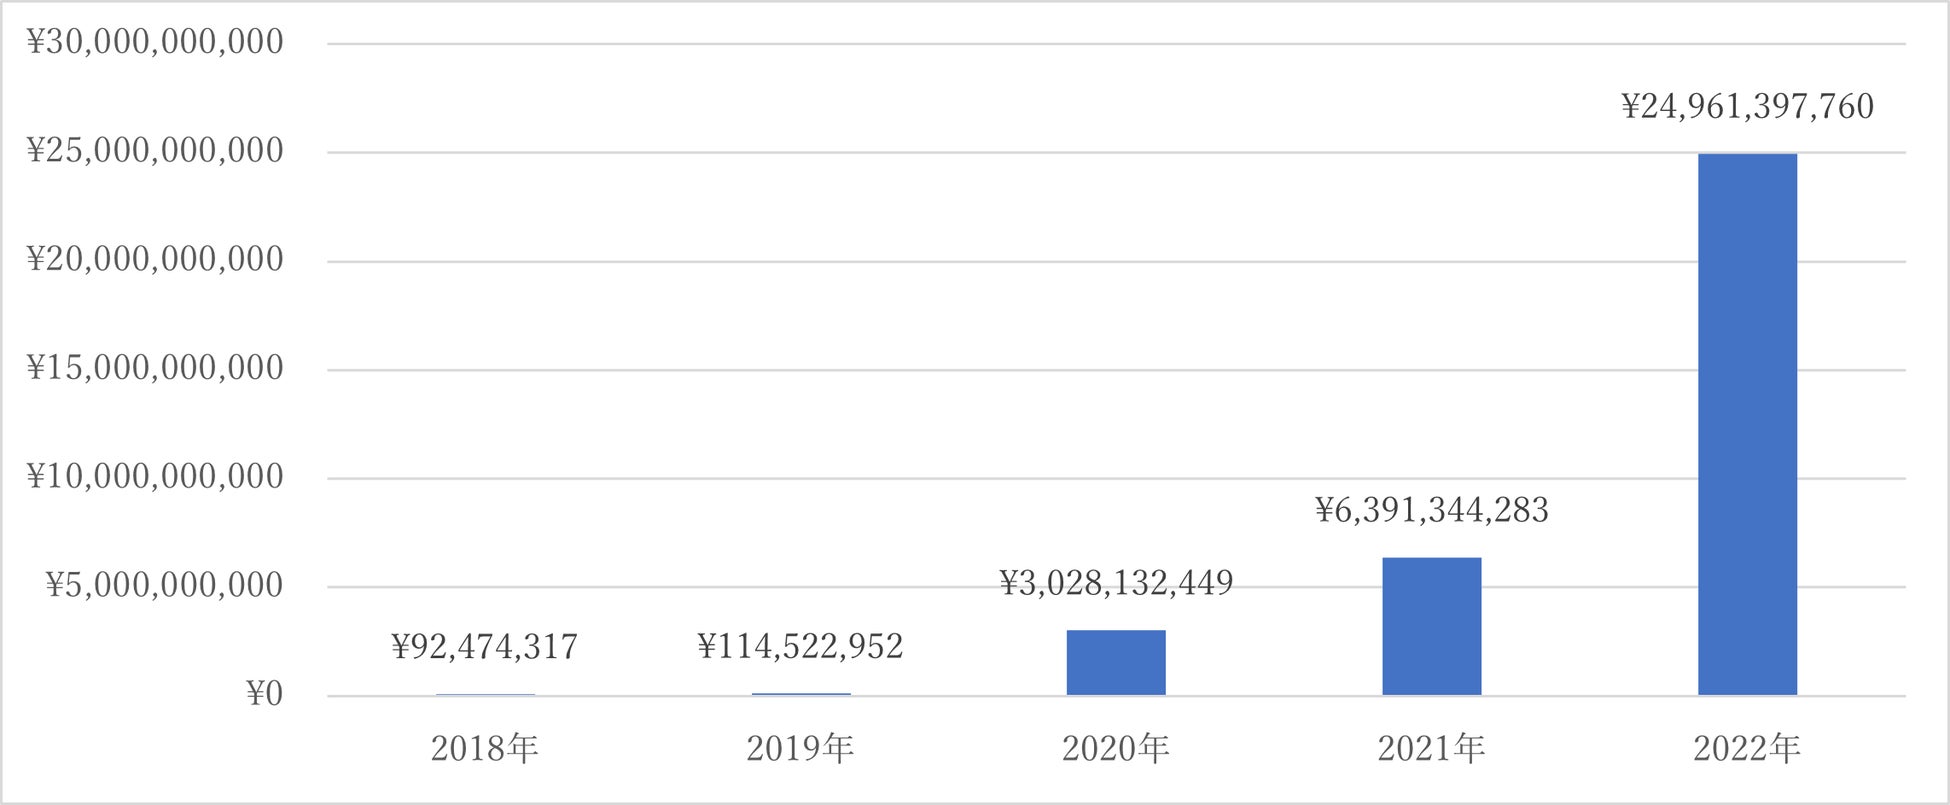The image size is (1950, 805).
Task: Select the 2019年 axis label
Action: 800,748
